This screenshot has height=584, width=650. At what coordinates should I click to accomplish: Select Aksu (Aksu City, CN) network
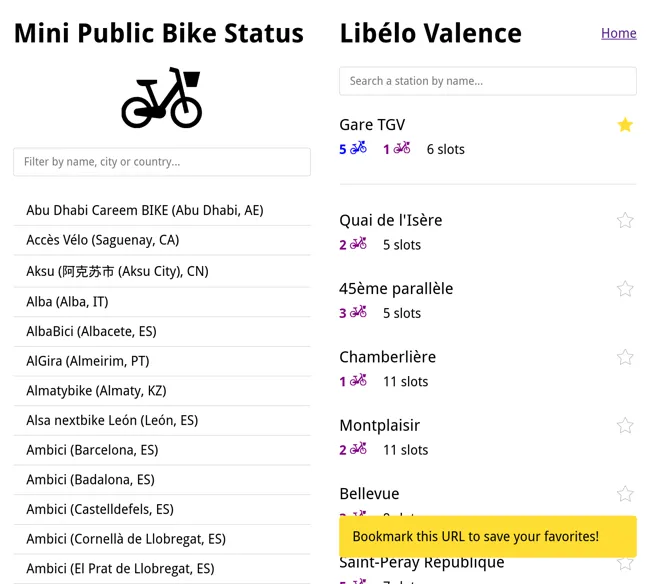[162, 271]
